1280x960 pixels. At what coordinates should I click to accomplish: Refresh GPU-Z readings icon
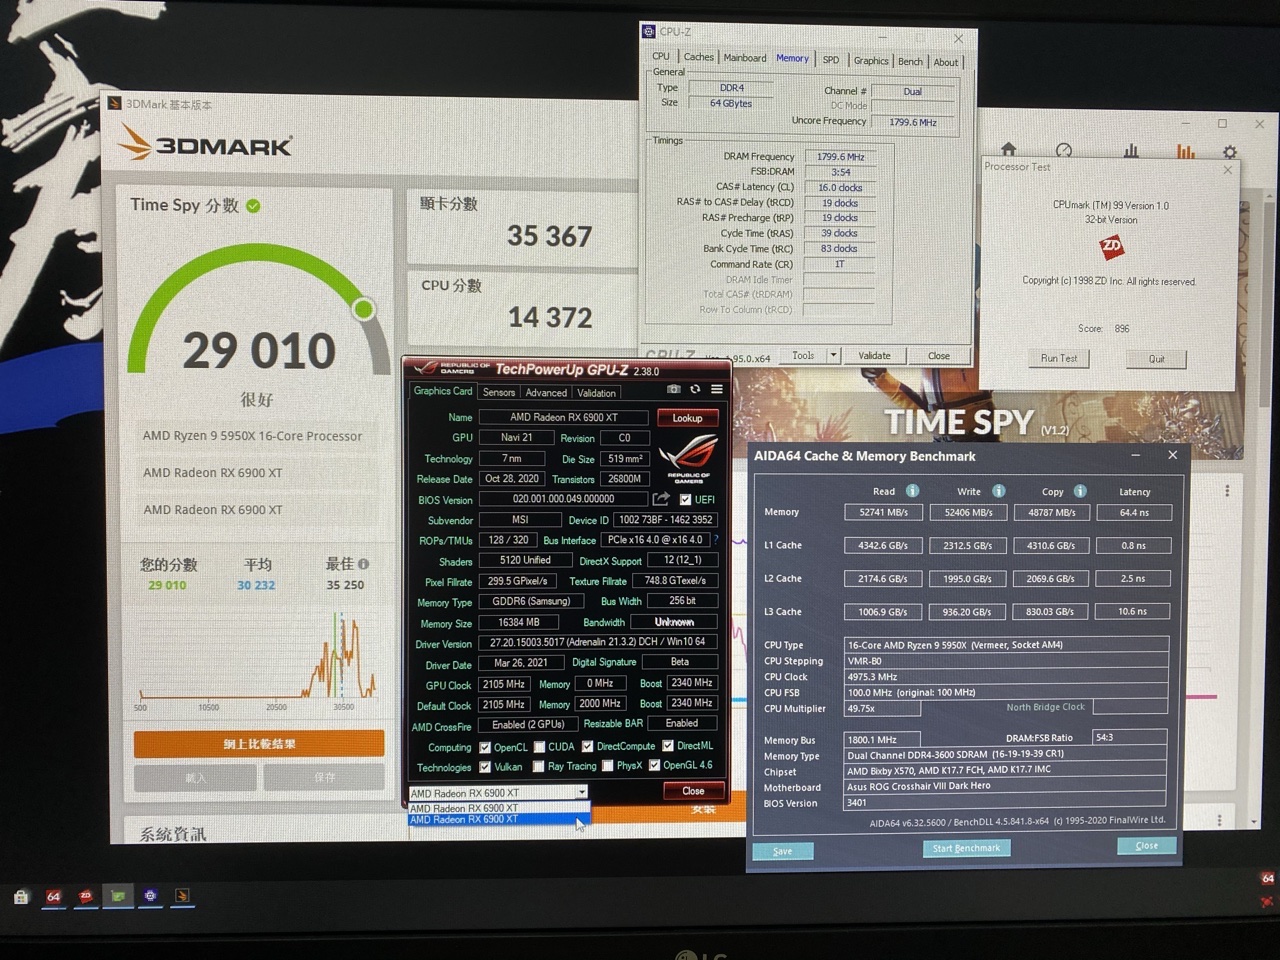coord(696,389)
